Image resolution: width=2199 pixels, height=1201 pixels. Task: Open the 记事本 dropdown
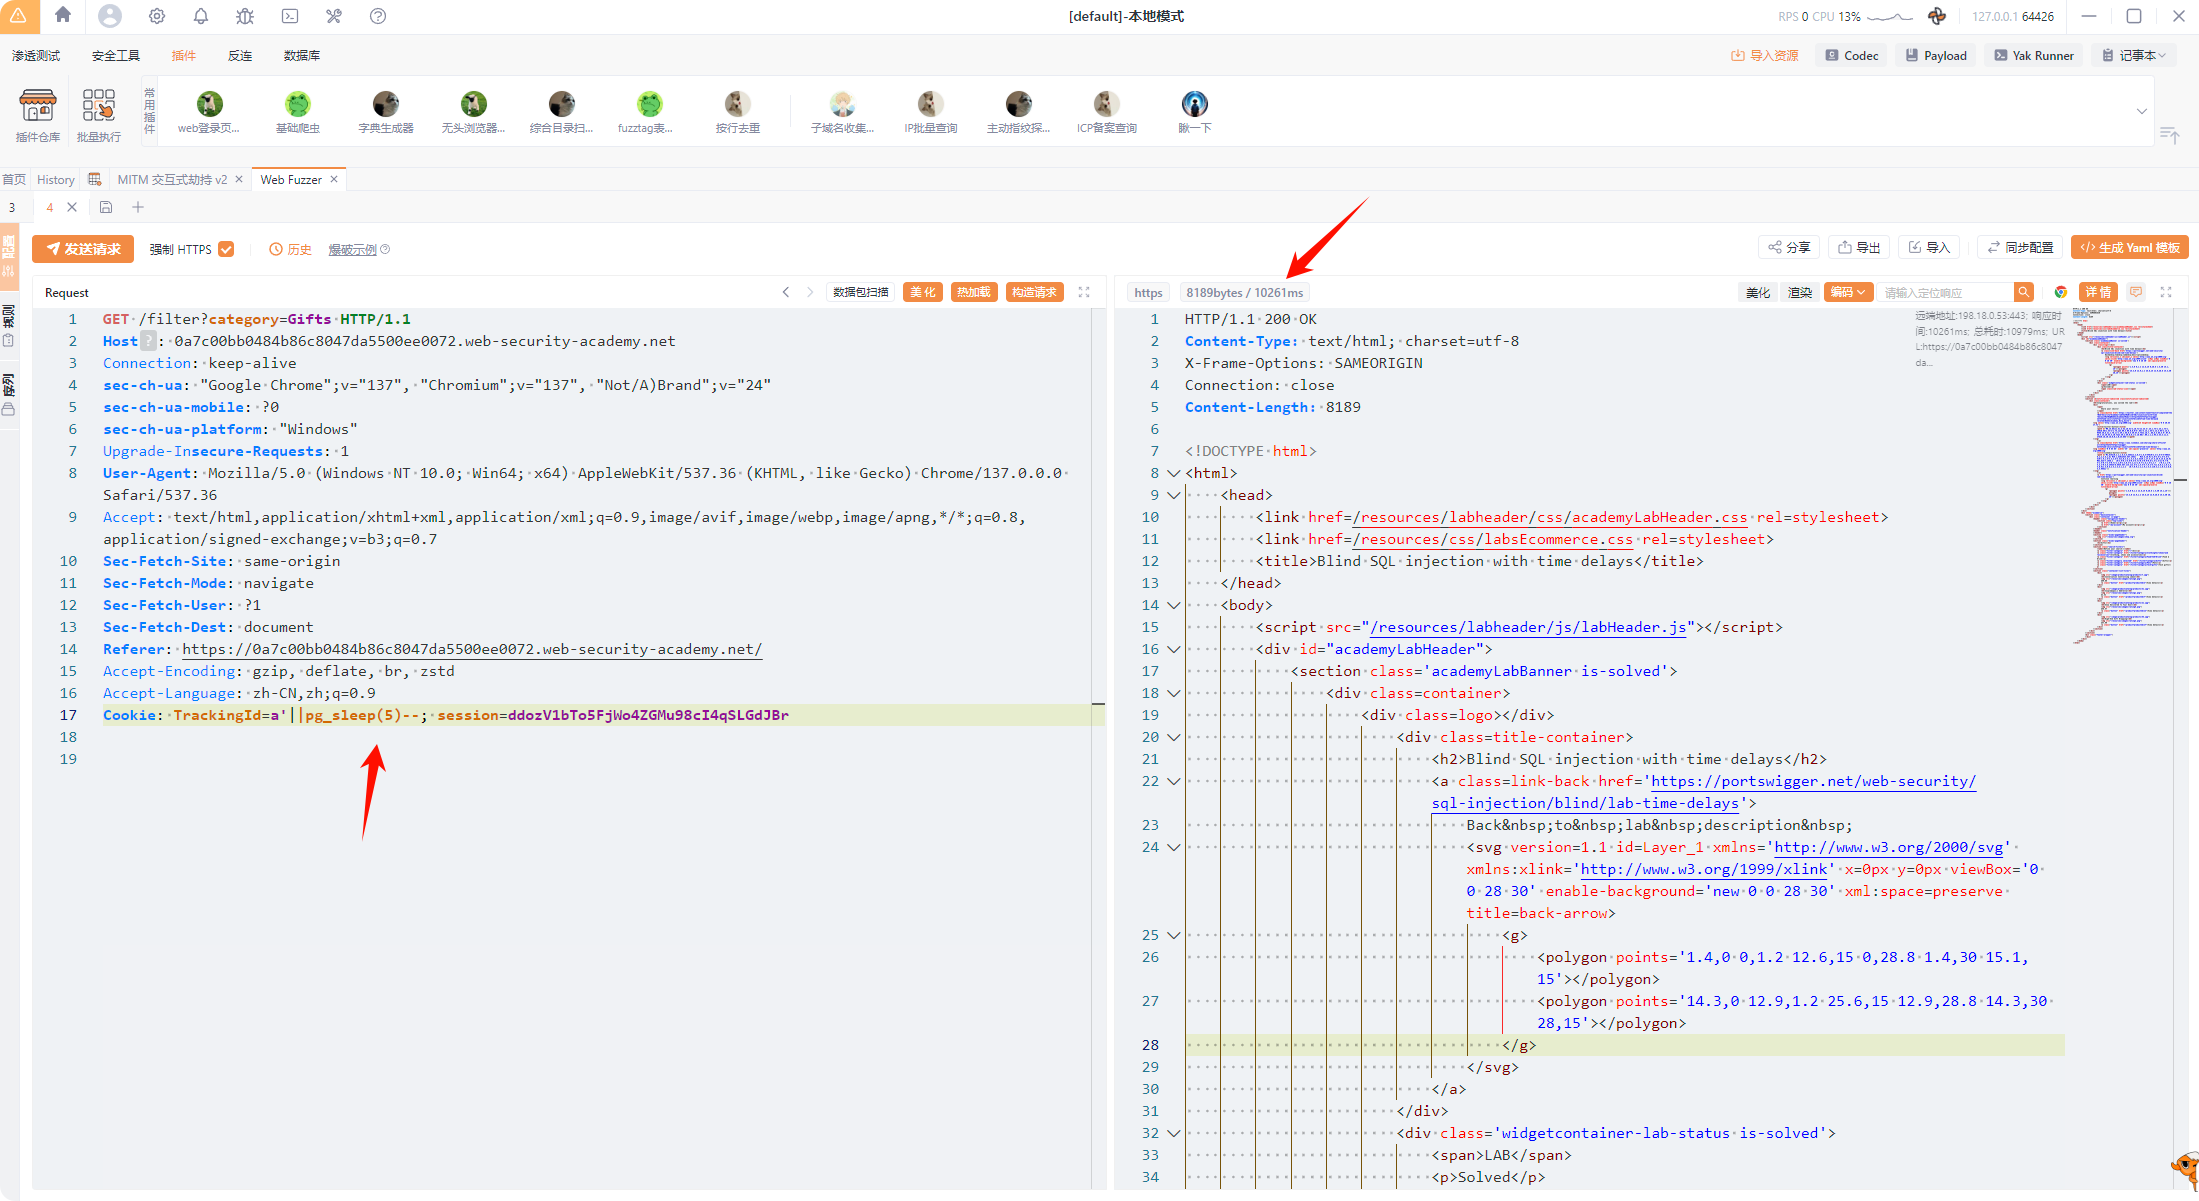[2135, 56]
